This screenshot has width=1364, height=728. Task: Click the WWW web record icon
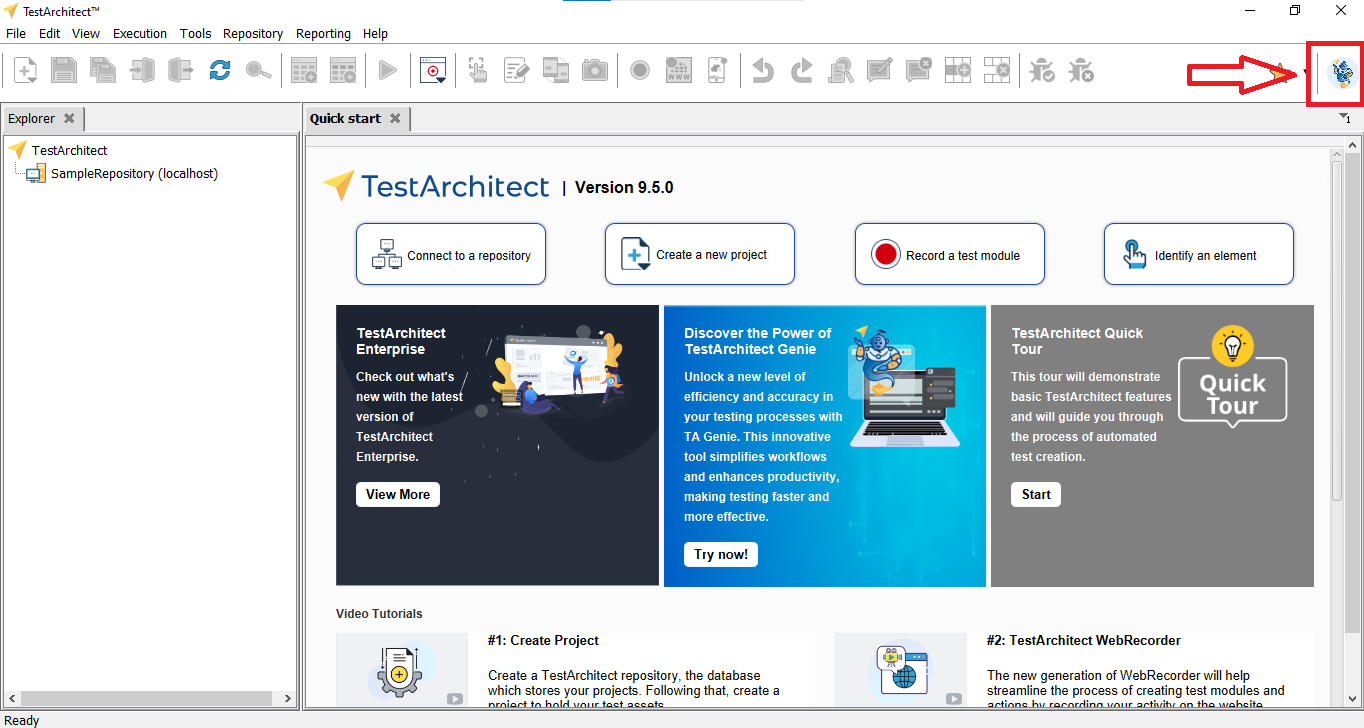point(679,70)
